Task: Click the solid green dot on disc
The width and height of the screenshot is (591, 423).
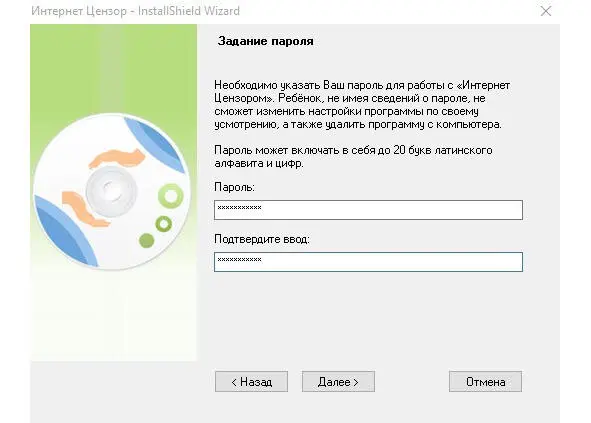Action: 147,241
